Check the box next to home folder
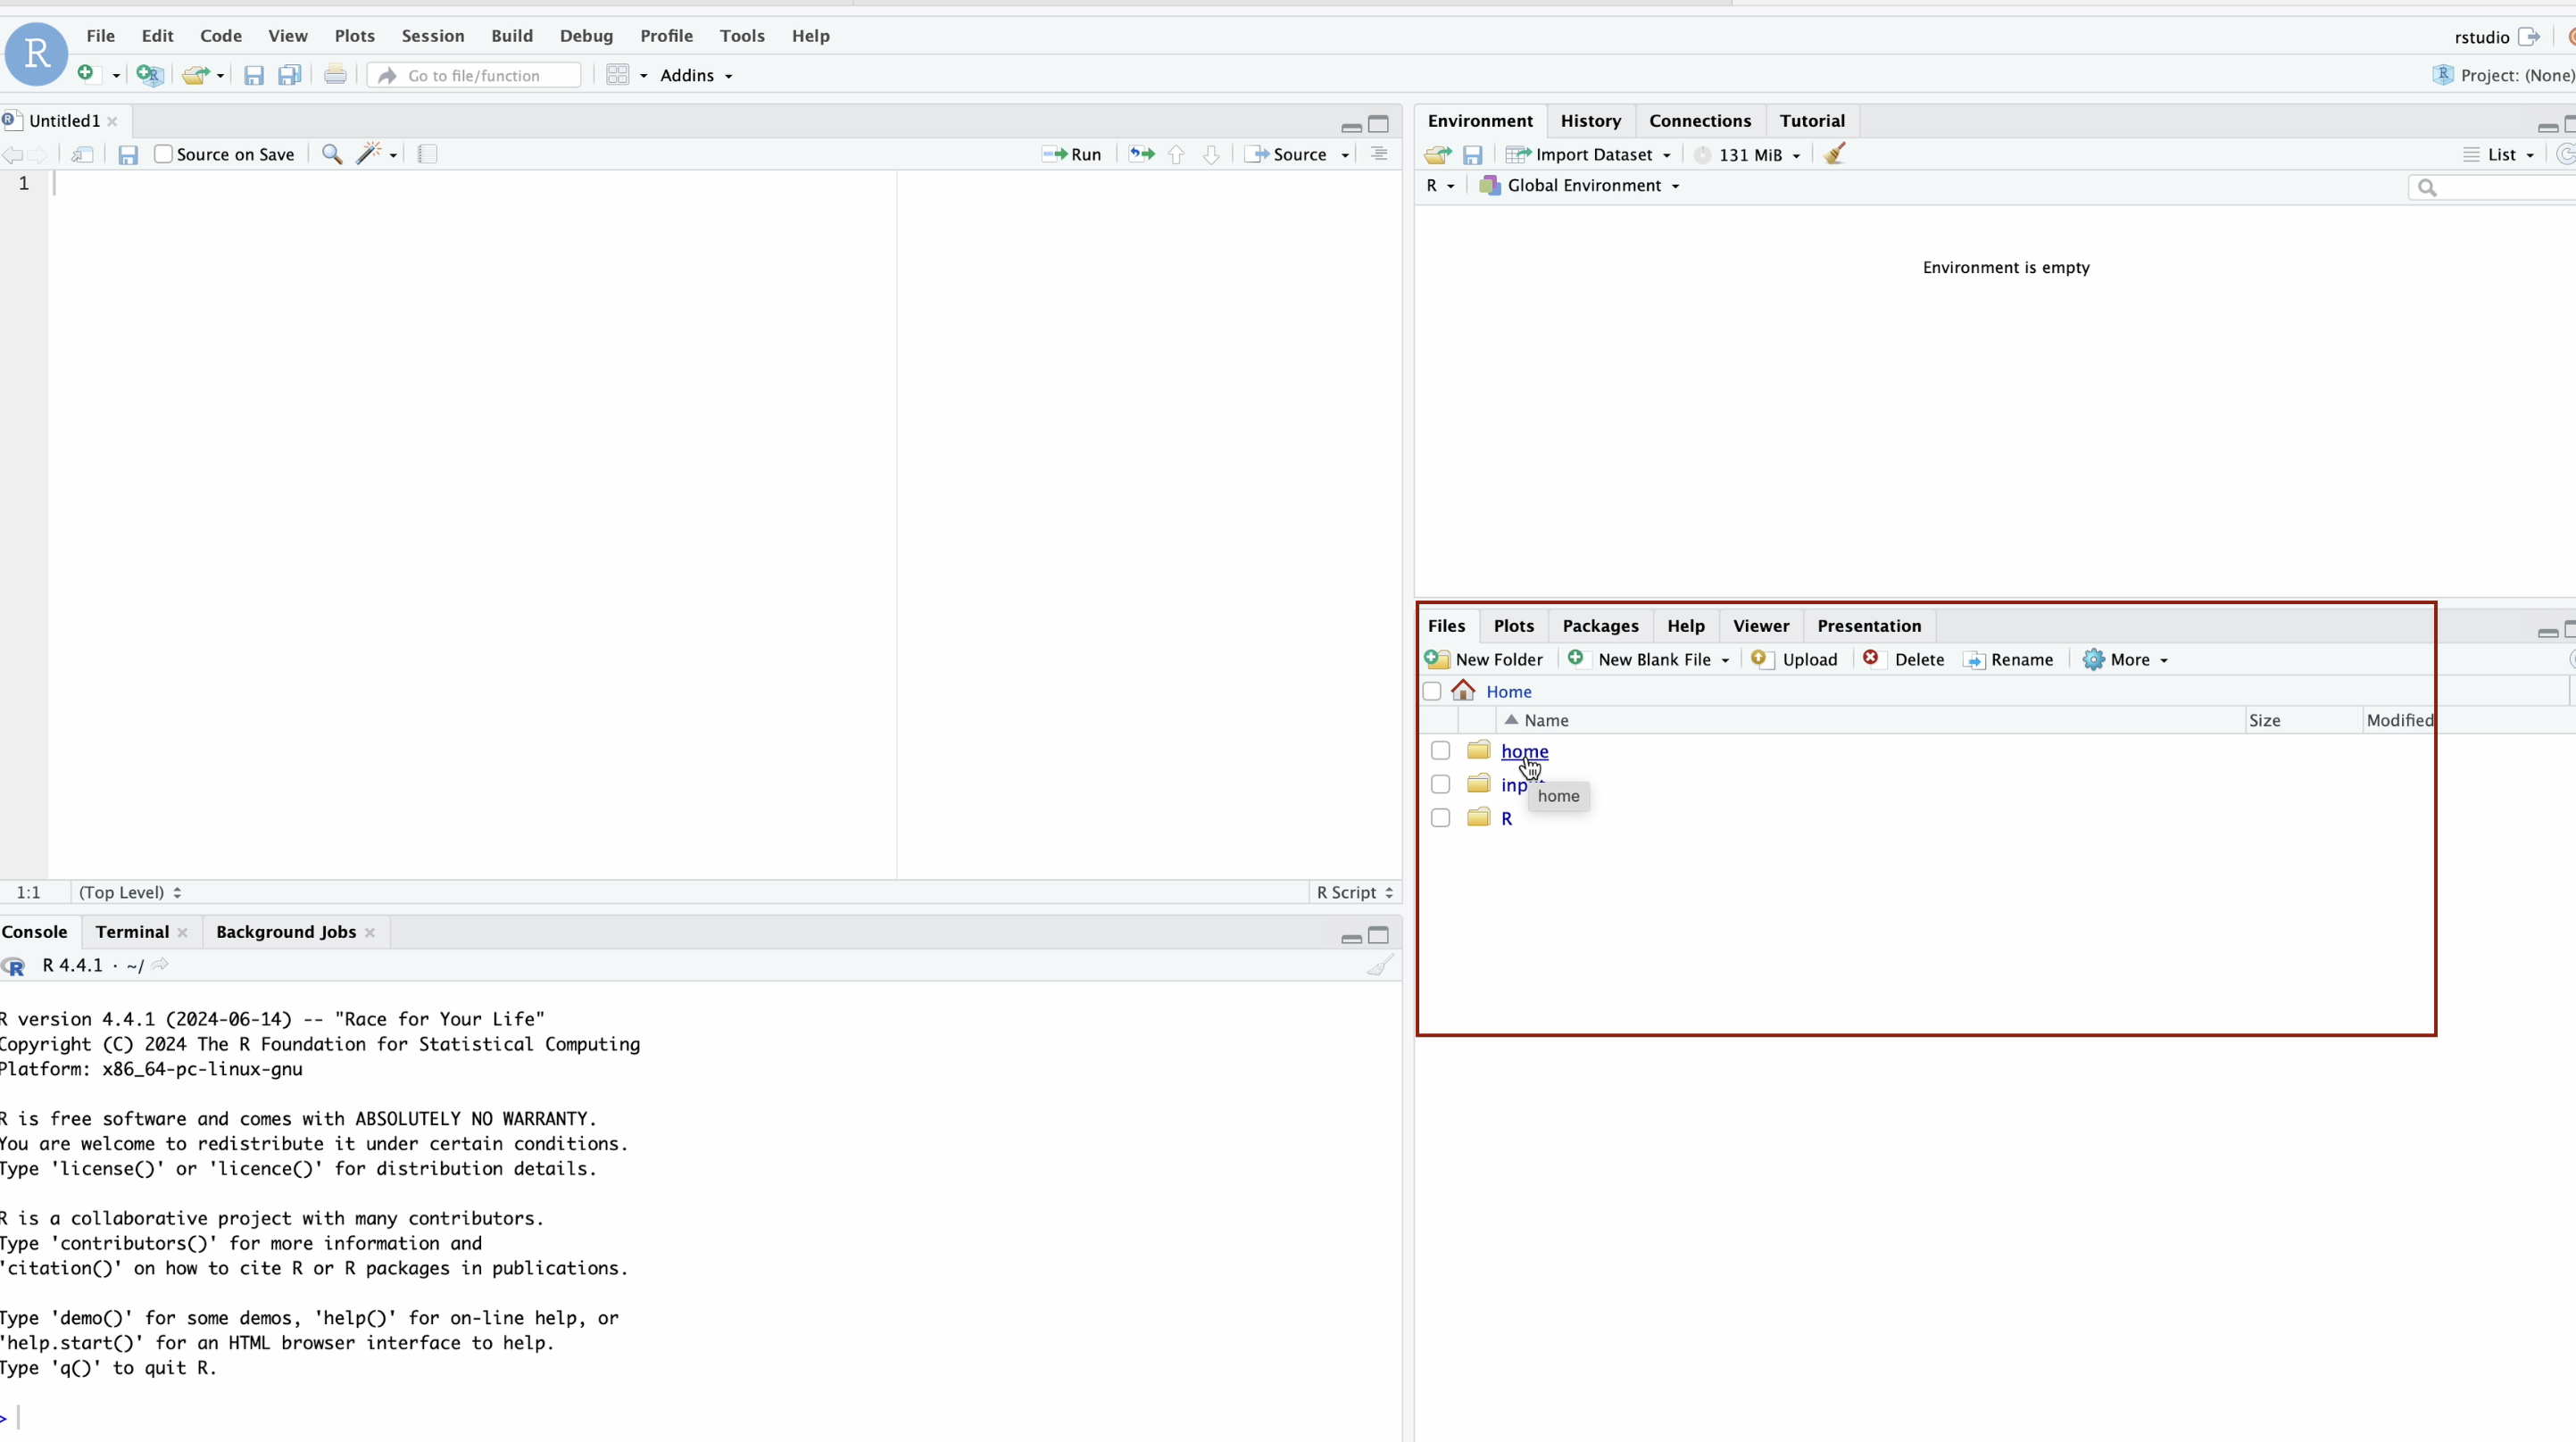The image size is (2576, 1442). [x=1440, y=751]
